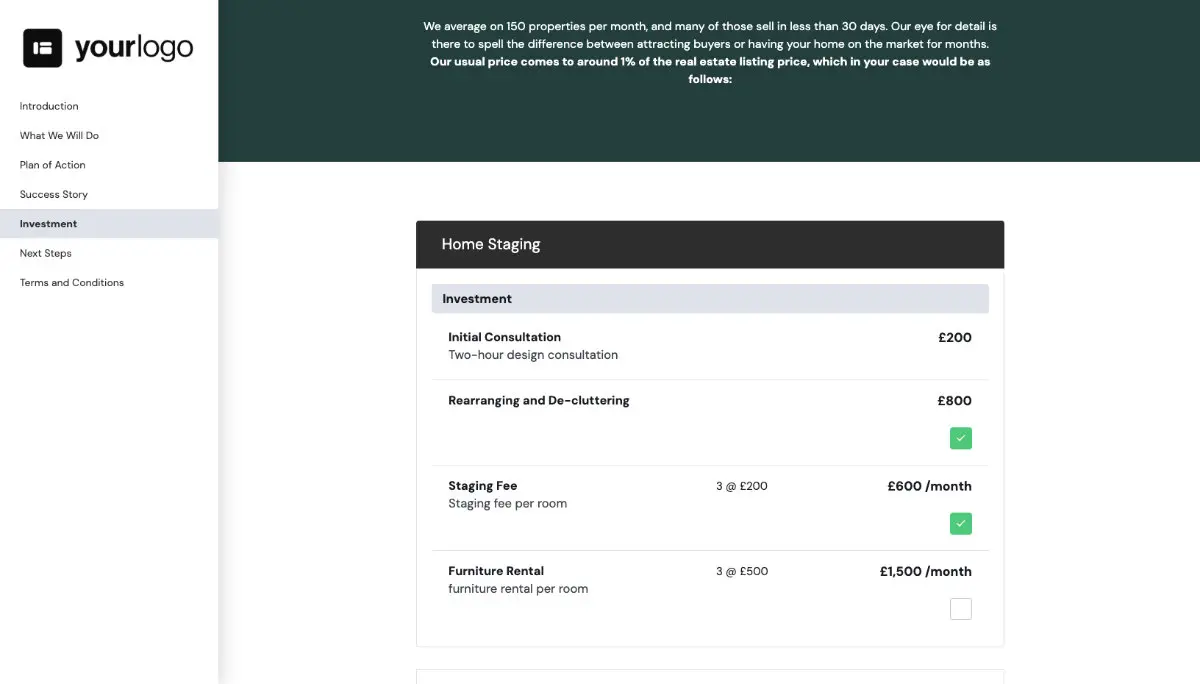This screenshot has height=684, width=1200.
Task: Select the £1,500 /month price text
Action: (x=925, y=571)
